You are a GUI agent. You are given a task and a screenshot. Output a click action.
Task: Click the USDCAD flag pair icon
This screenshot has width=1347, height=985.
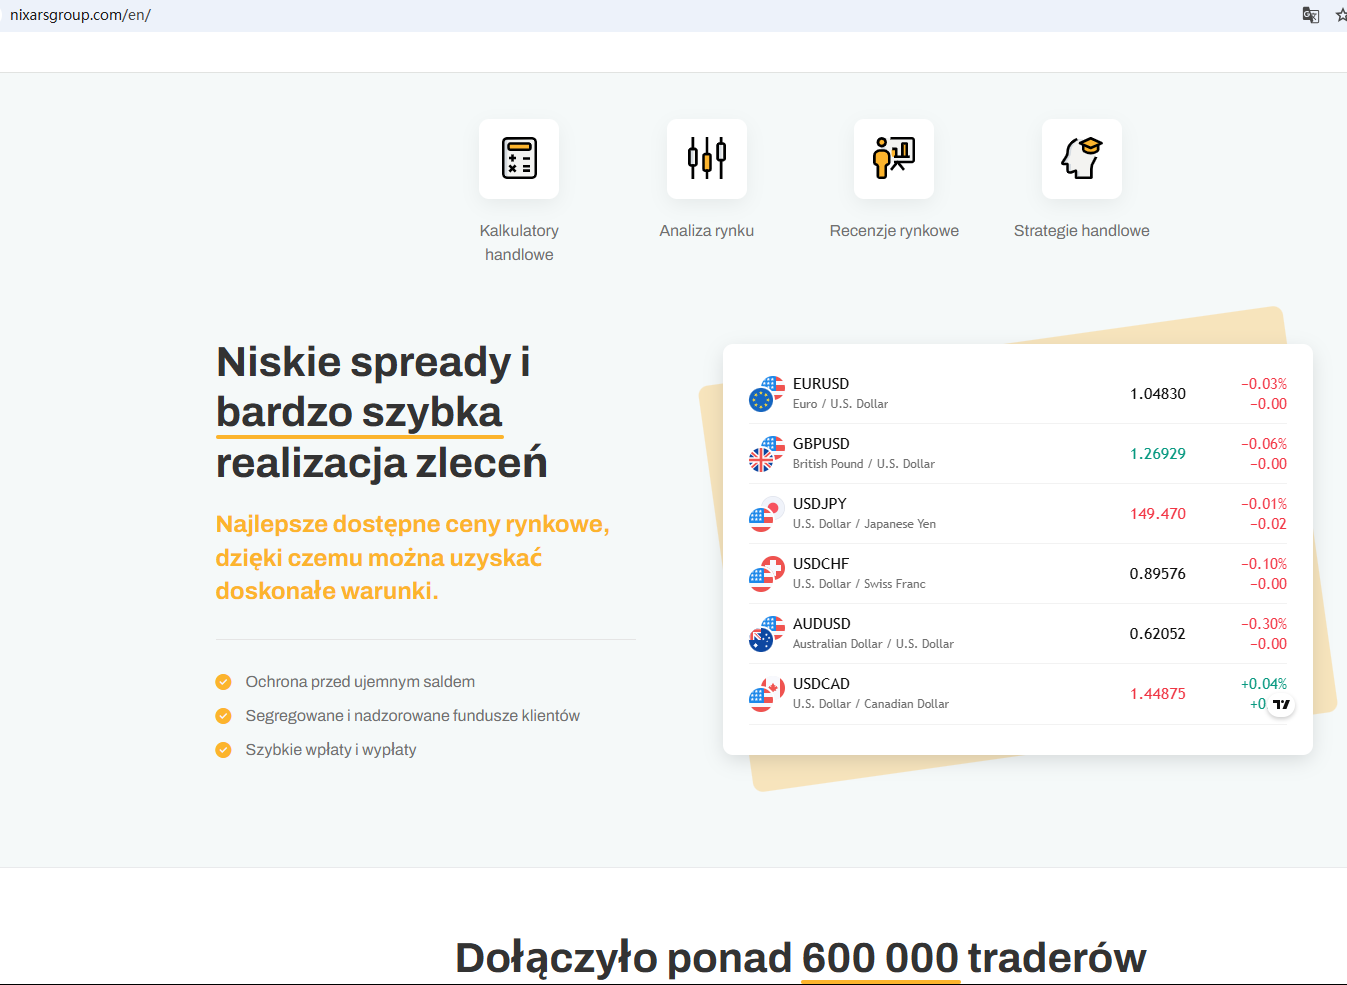pyautogui.click(x=767, y=694)
